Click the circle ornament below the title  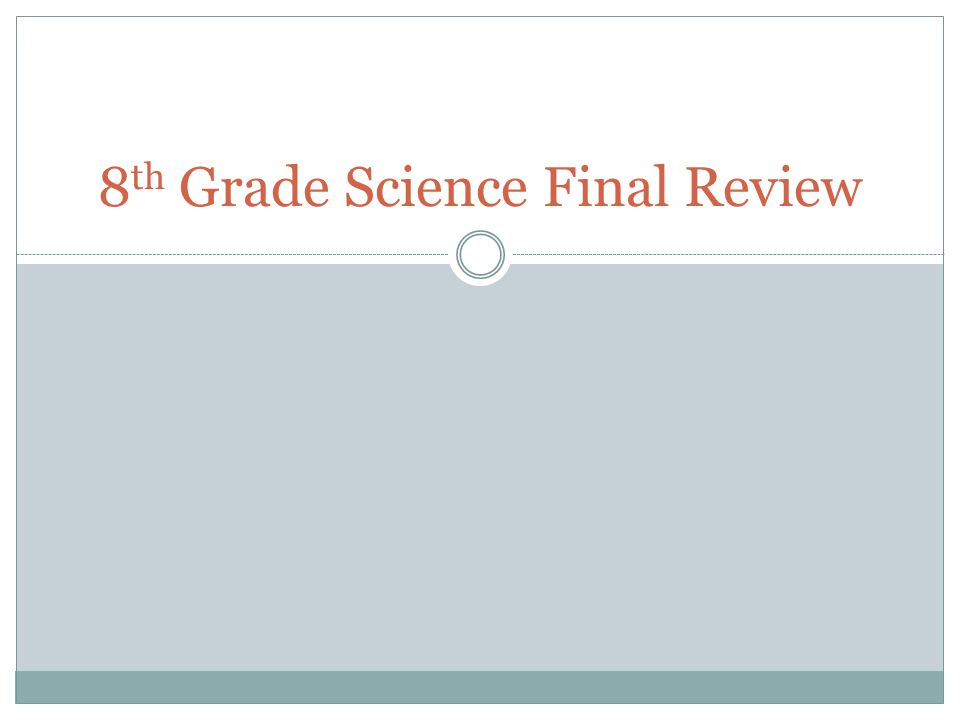coord(481,254)
